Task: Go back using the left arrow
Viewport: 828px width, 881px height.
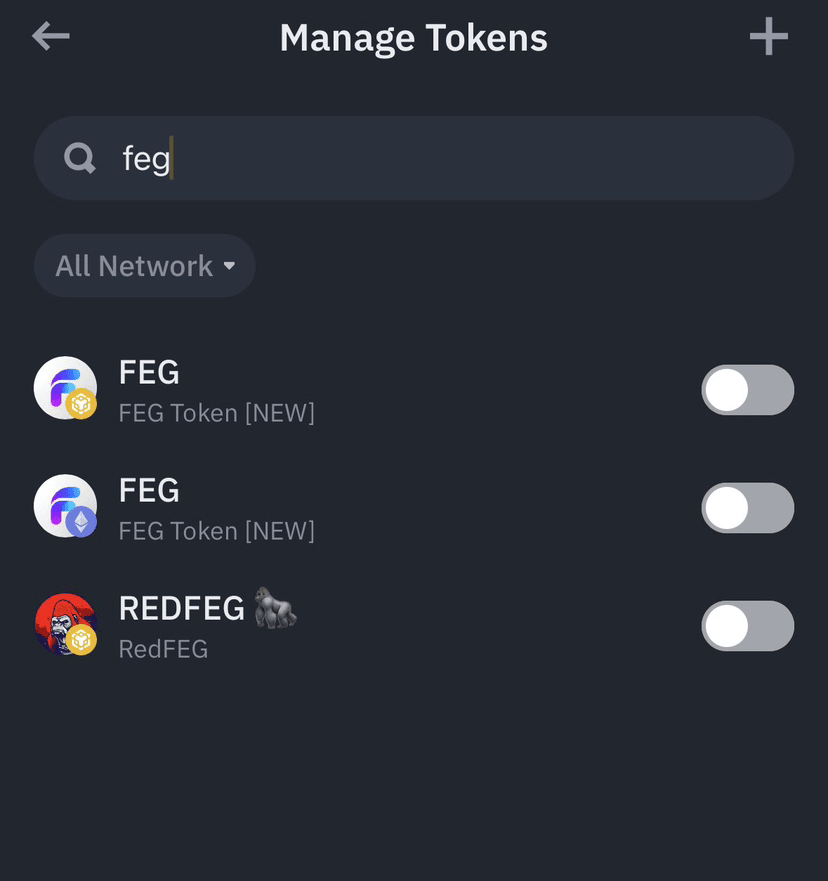Action: pyautogui.click(x=51, y=37)
